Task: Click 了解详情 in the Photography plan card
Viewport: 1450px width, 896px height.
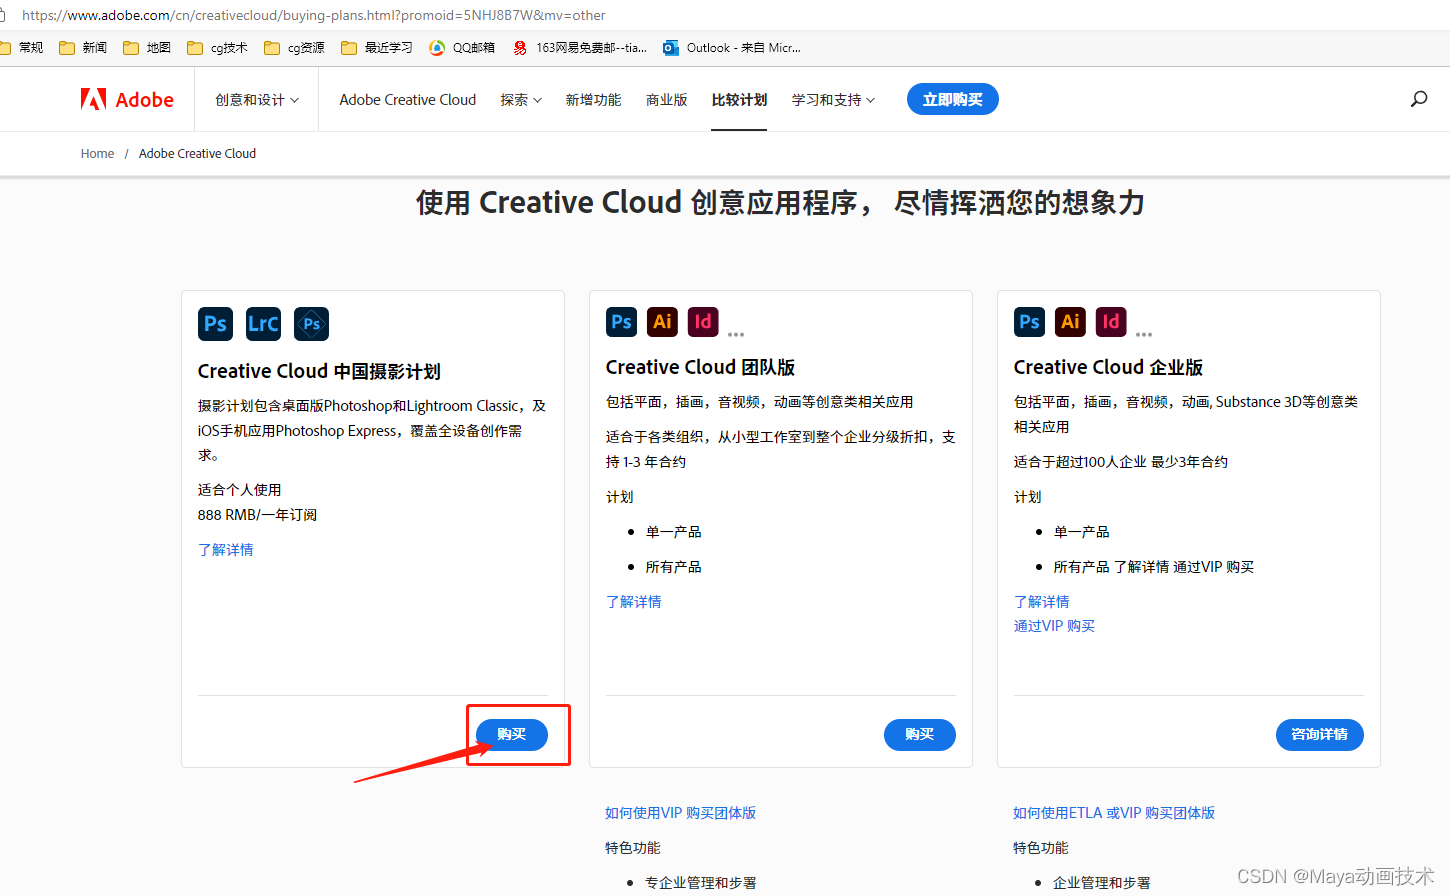Action: [226, 550]
